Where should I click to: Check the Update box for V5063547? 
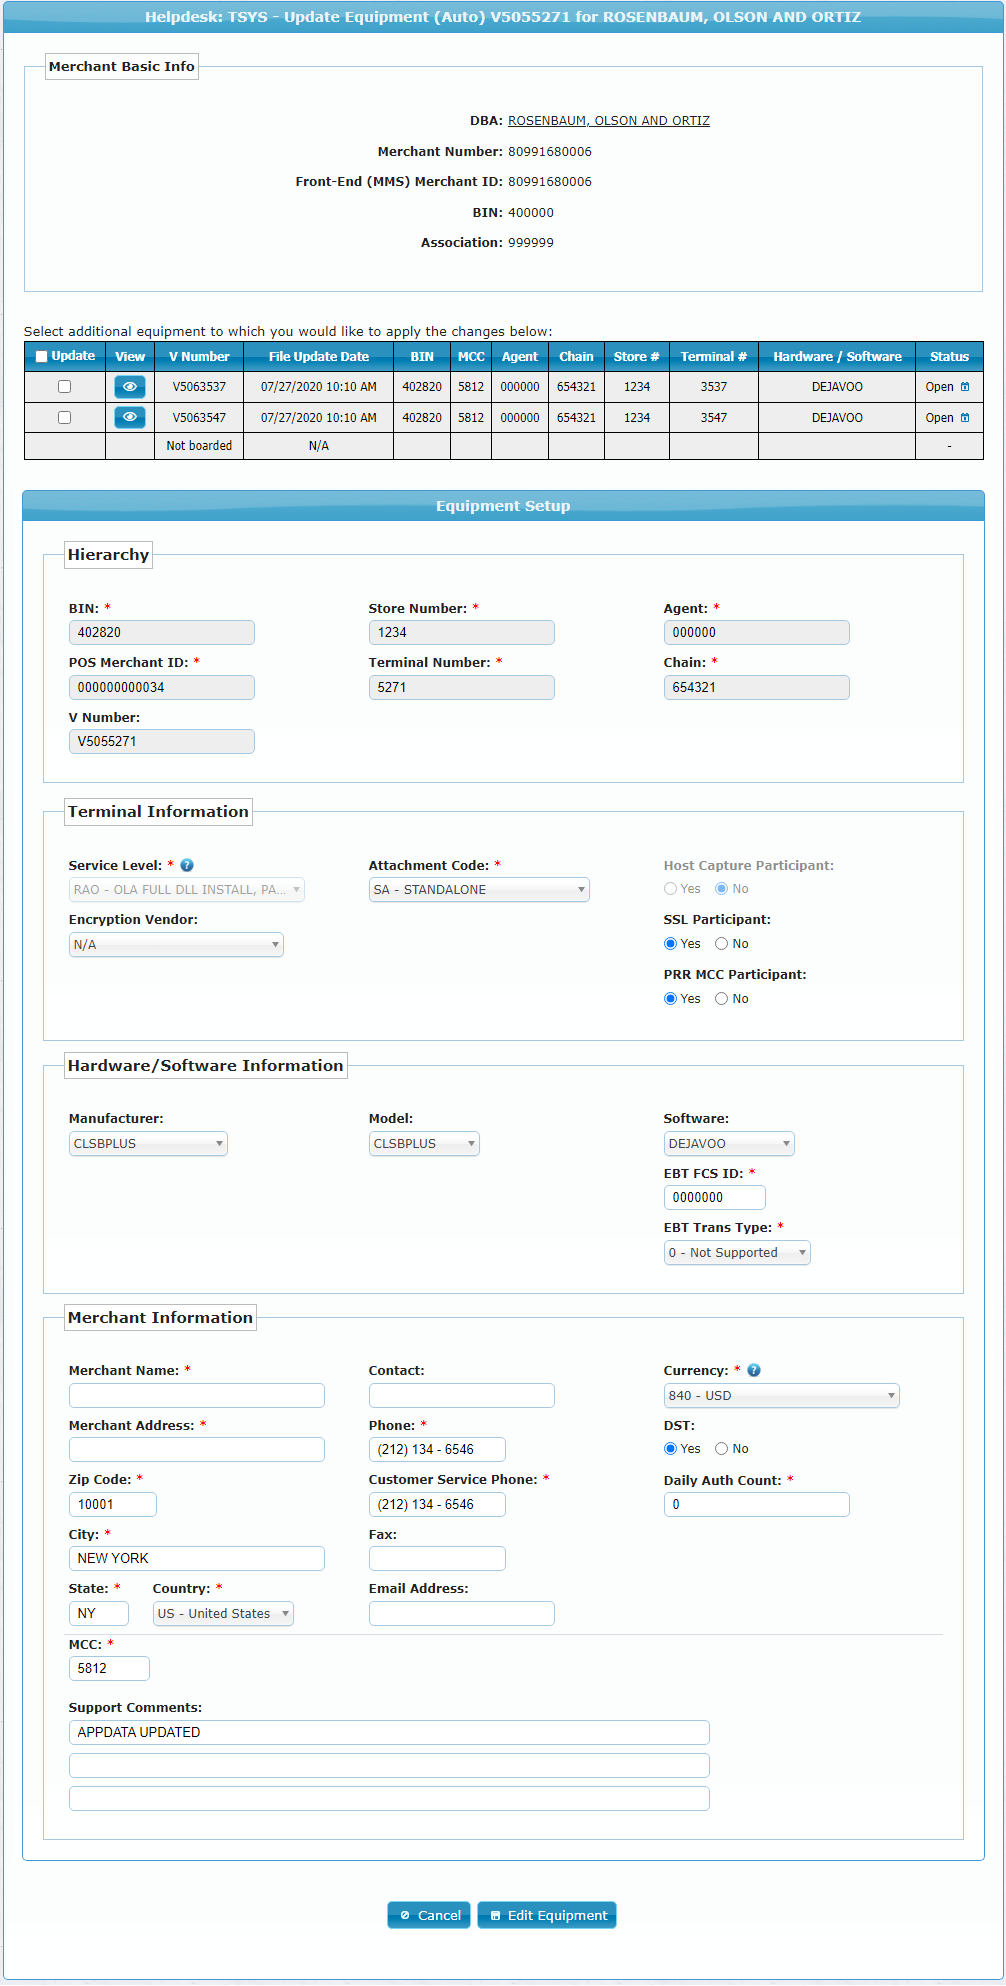[65, 417]
